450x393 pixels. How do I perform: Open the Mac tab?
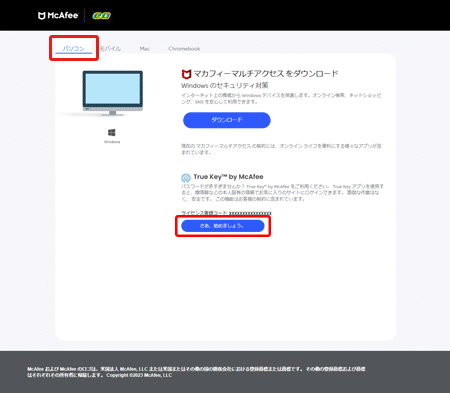pyautogui.click(x=145, y=49)
